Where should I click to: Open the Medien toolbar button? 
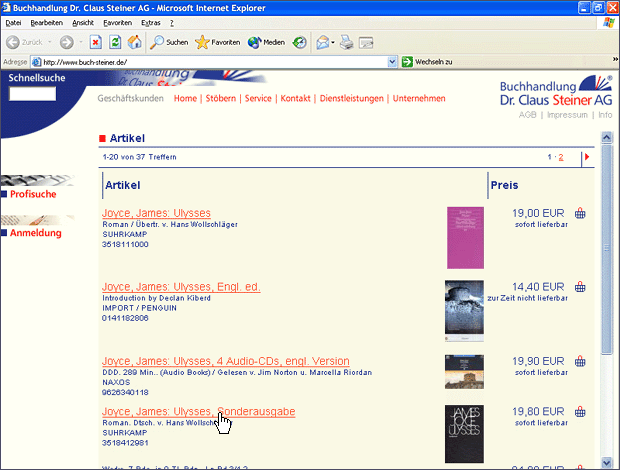pos(266,42)
